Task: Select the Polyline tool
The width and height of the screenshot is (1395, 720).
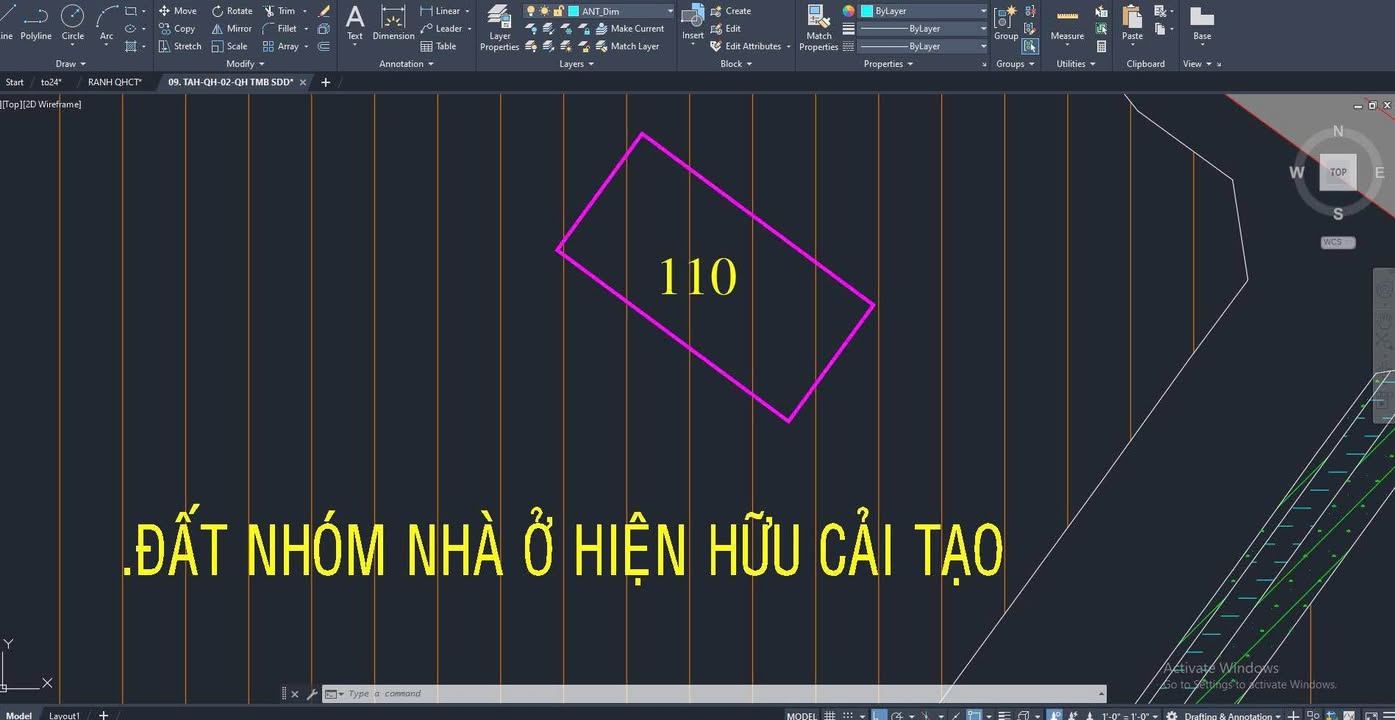Action: [35, 22]
